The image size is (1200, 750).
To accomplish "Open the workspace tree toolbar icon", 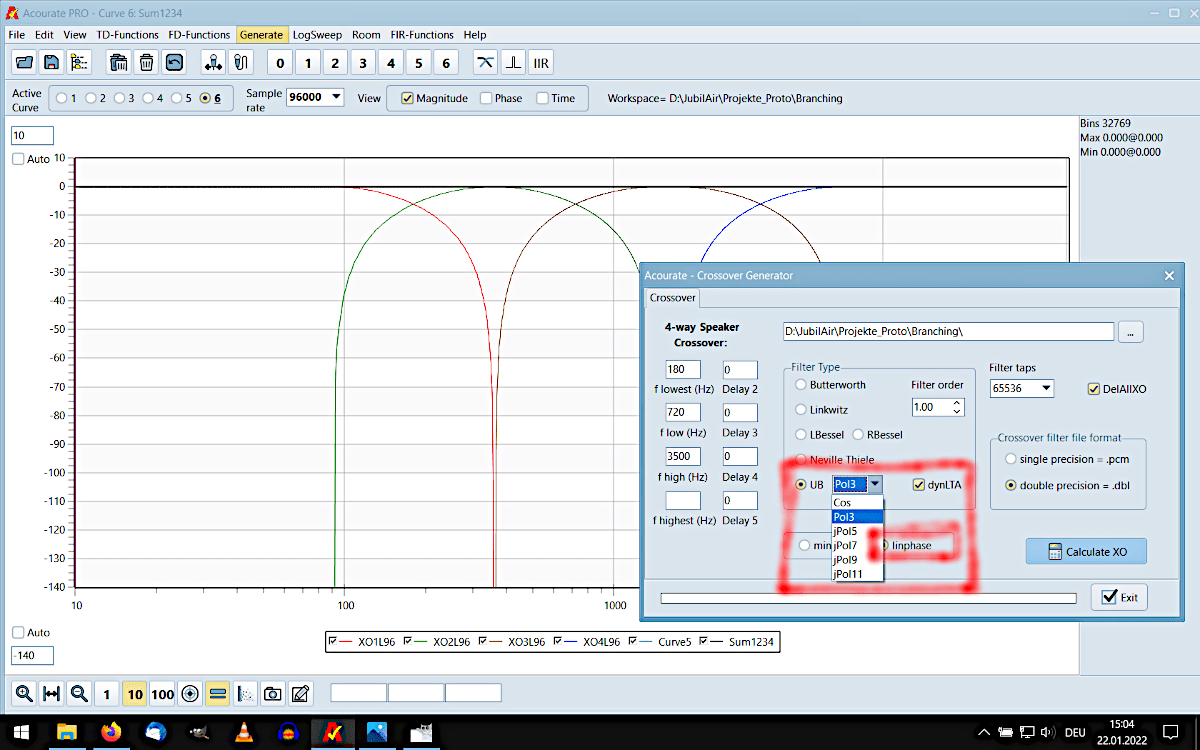I will coord(79,62).
